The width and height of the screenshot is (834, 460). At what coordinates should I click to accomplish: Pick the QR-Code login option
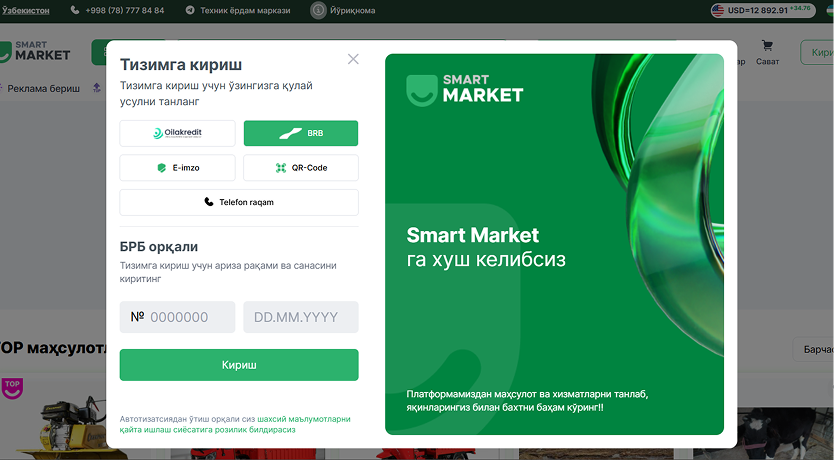click(301, 168)
